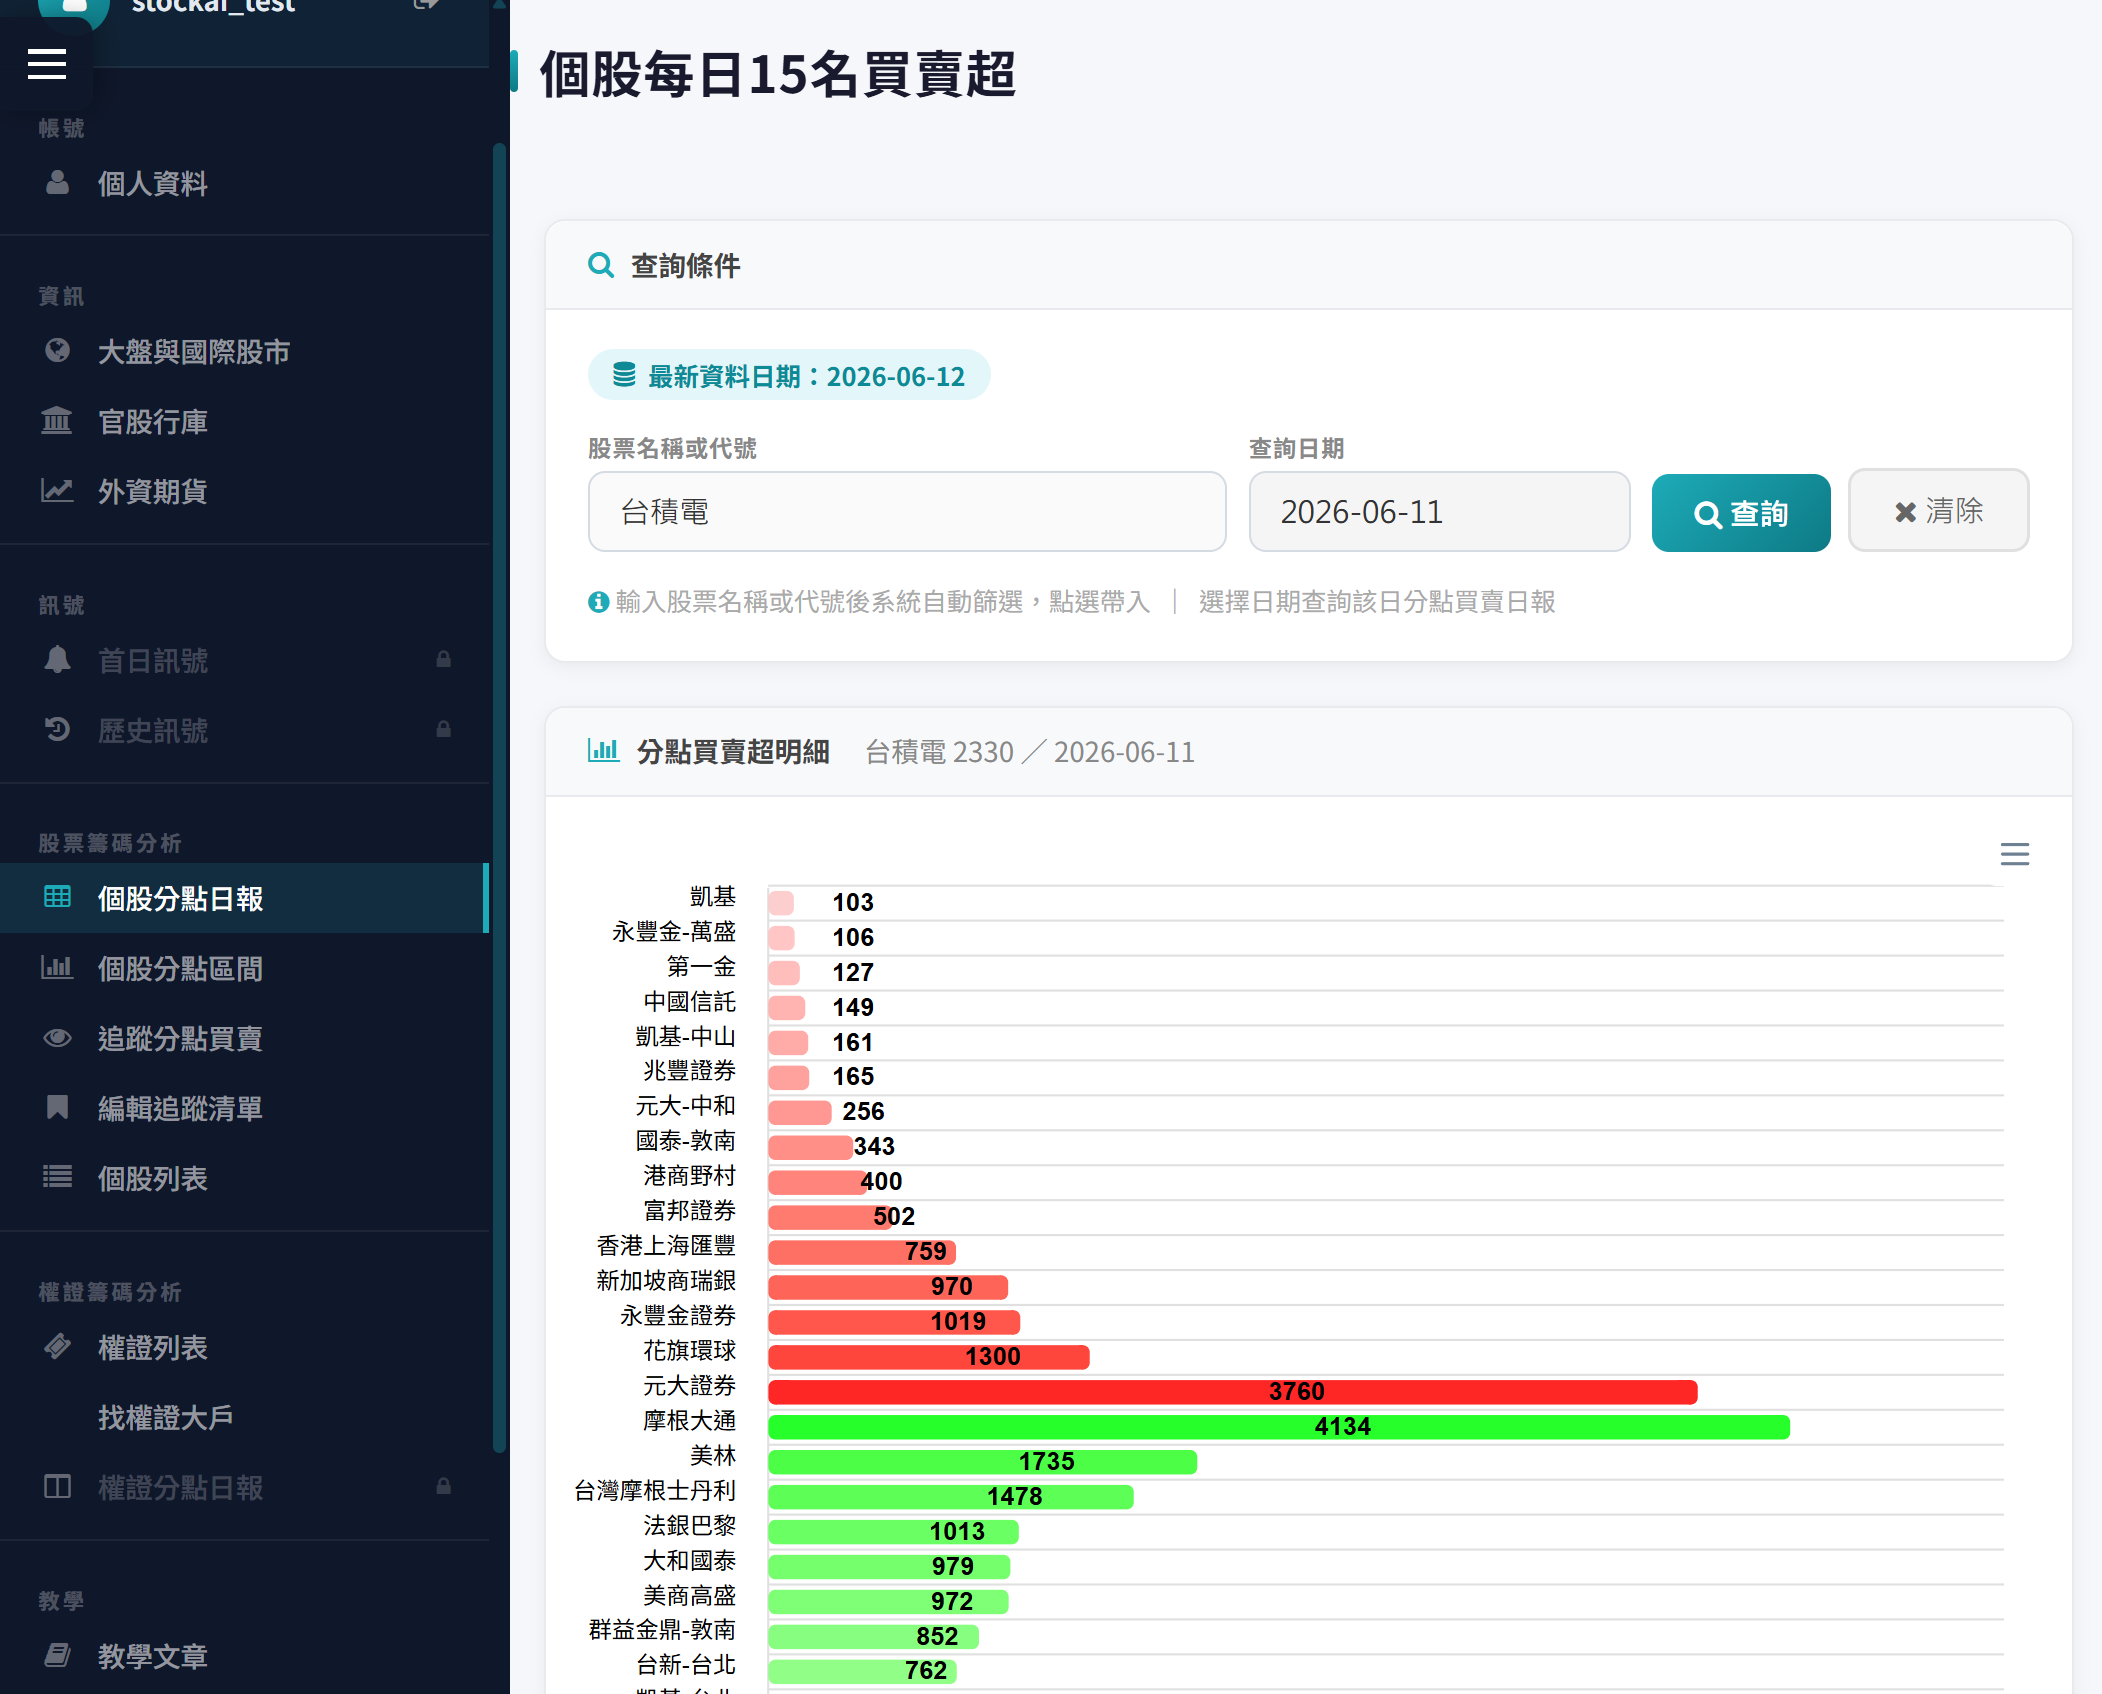This screenshot has width=2102, height=1694.
Task: Open 編輯追蹤清單
Action: [x=180, y=1109]
